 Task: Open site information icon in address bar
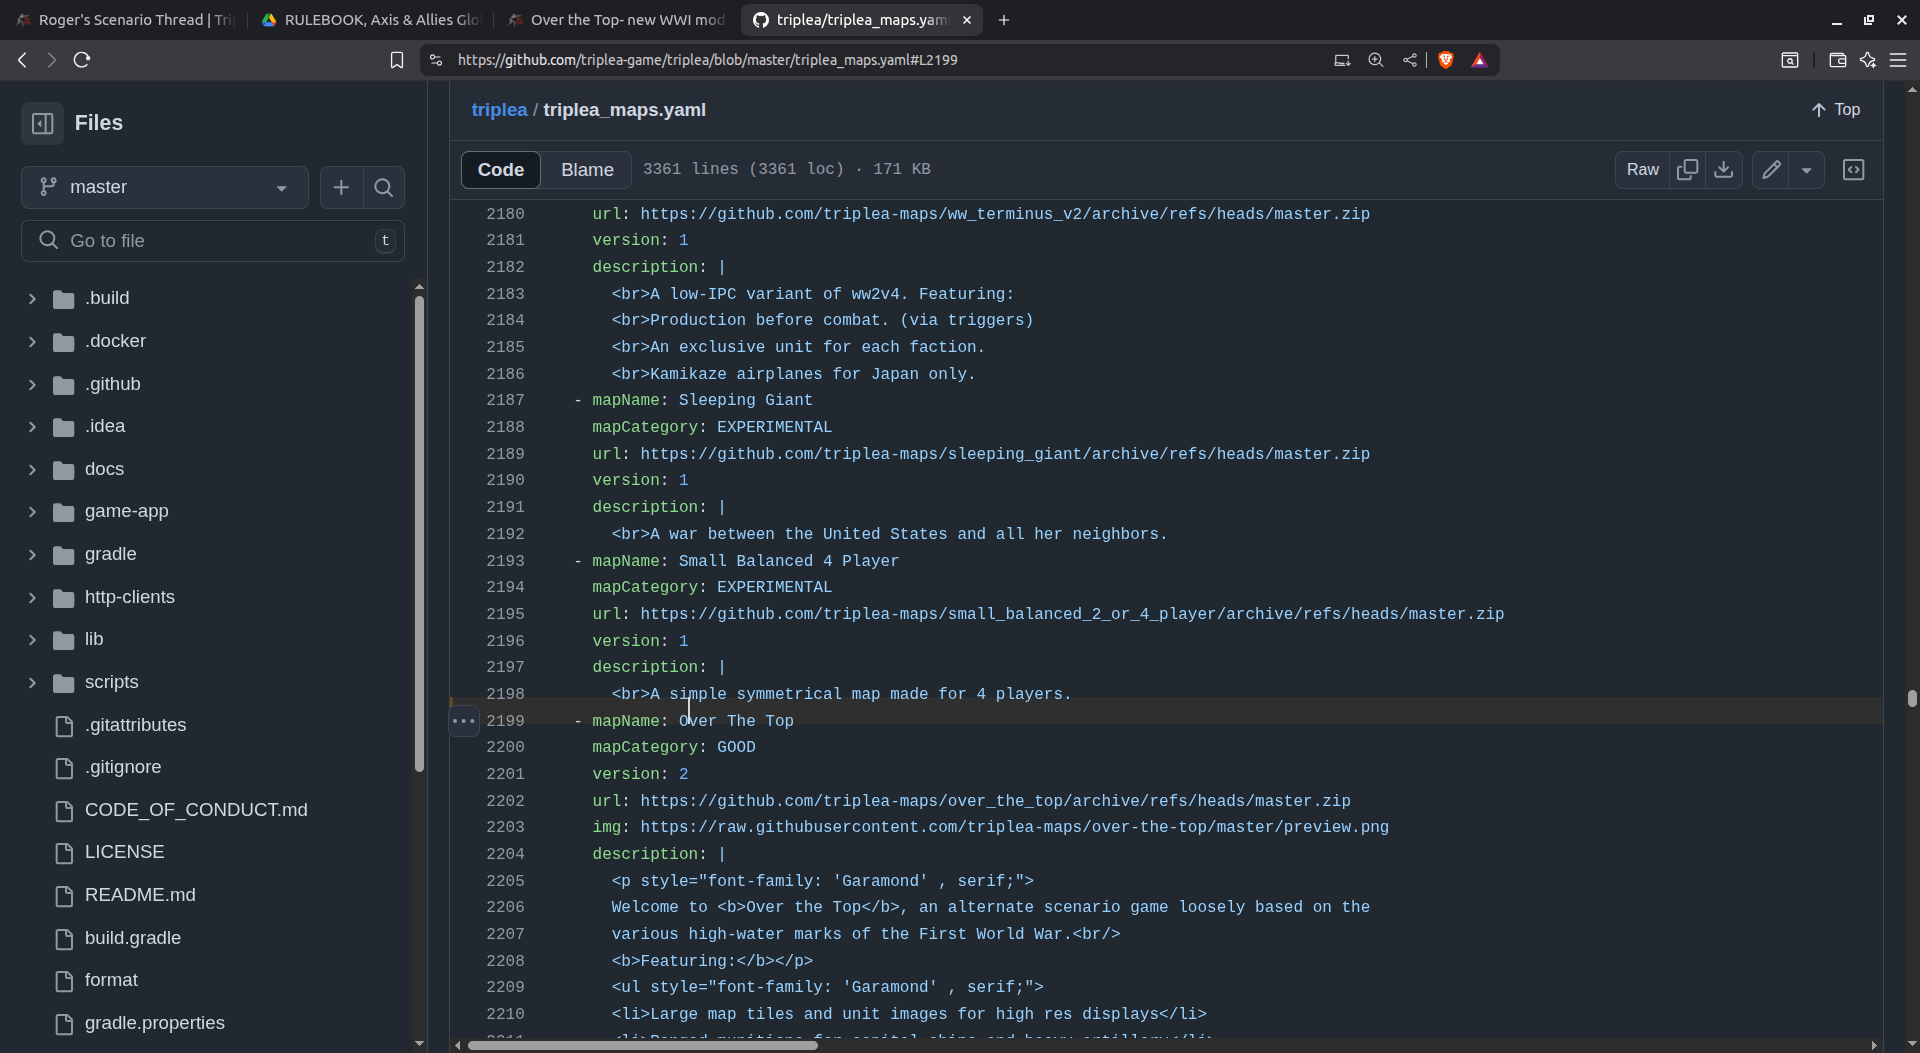click(435, 60)
